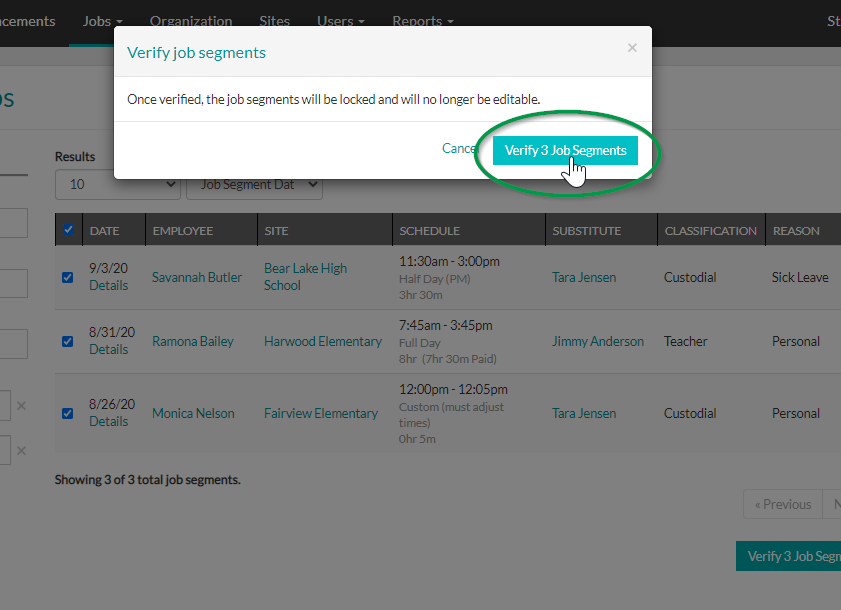Open the Sites menu
Image resolution: width=841 pixels, height=610 pixels.
pos(274,20)
